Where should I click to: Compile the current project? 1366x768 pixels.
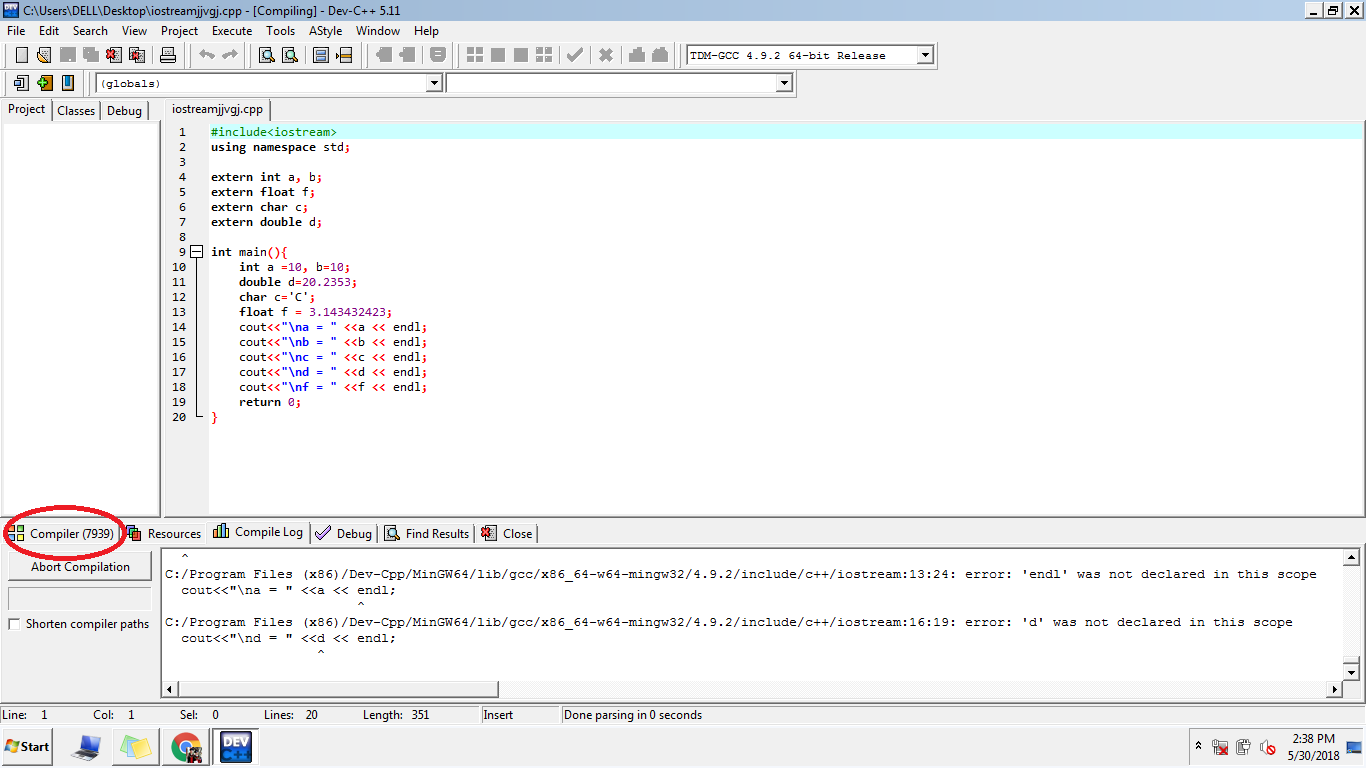tap(473, 55)
